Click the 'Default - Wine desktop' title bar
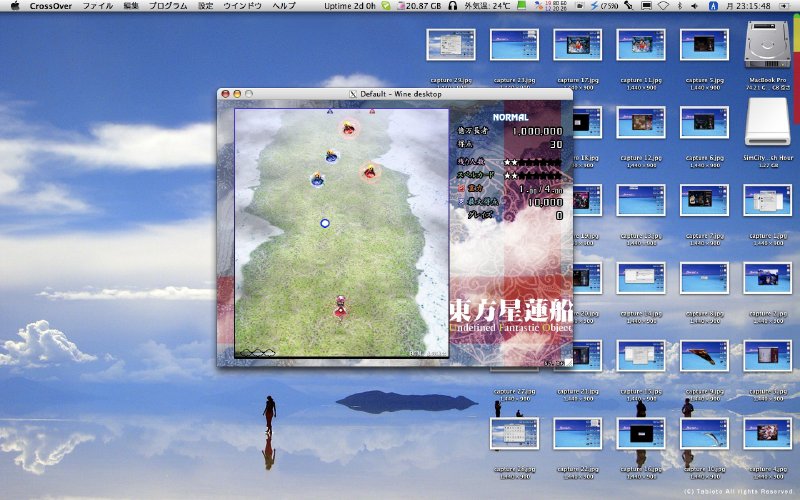Viewport: 800px width, 500px height. tap(394, 94)
